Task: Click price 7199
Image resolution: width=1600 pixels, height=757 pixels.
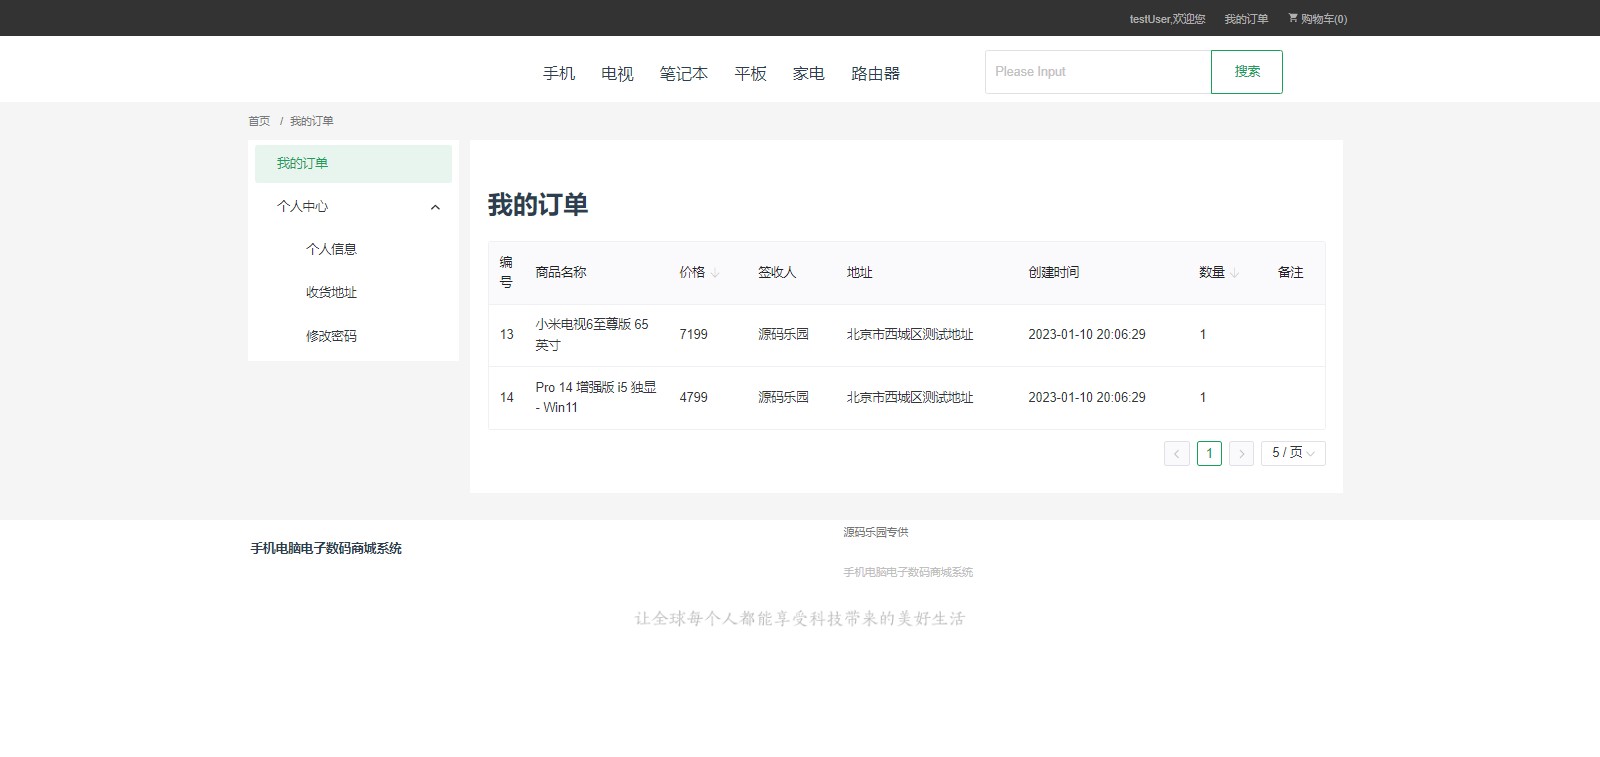Action: [x=693, y=334]
